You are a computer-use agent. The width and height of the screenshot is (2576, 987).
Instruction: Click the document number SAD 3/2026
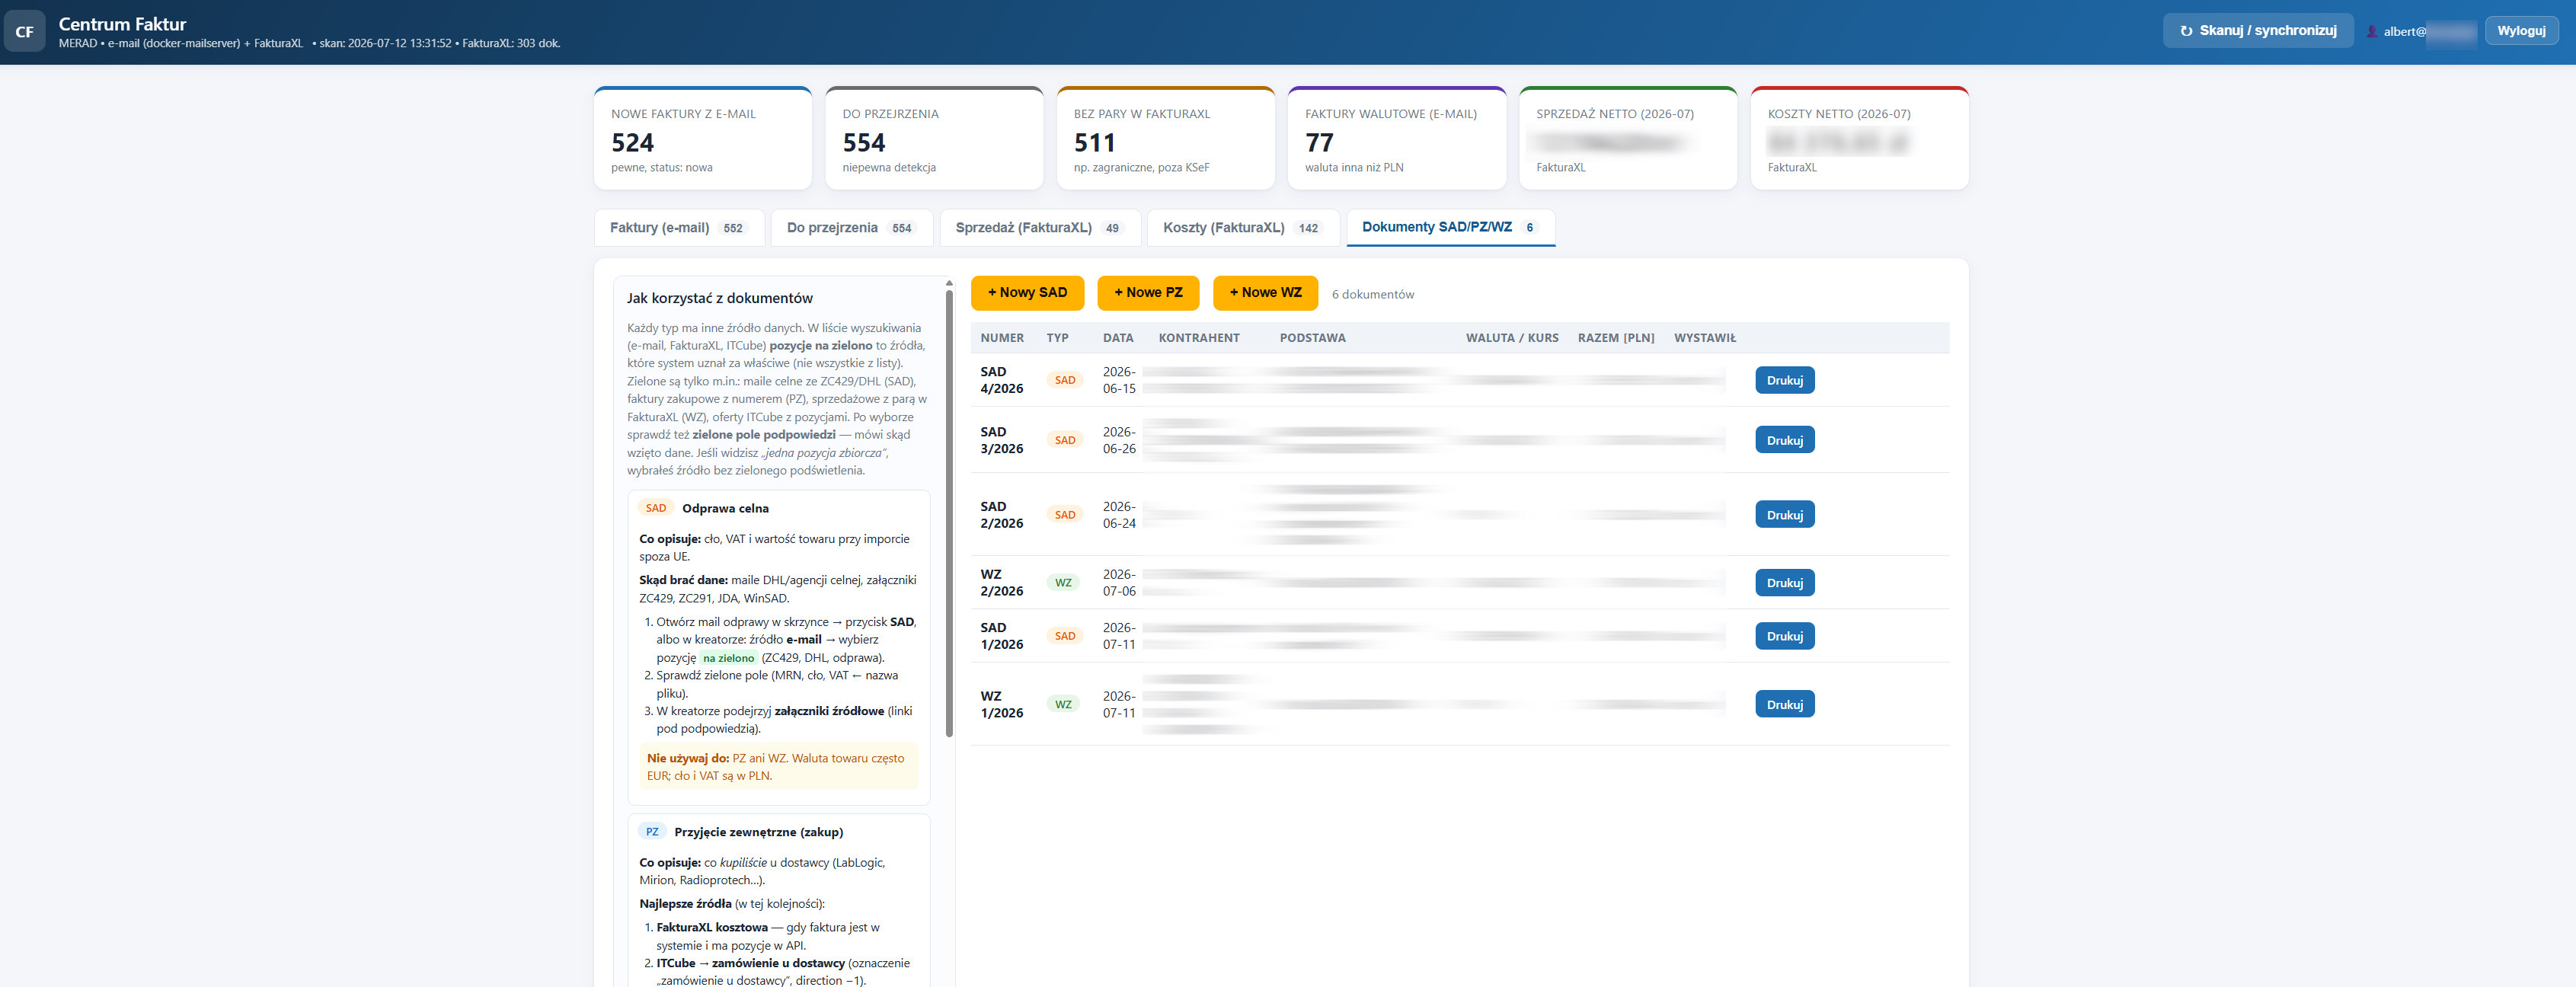point(1001,440)
